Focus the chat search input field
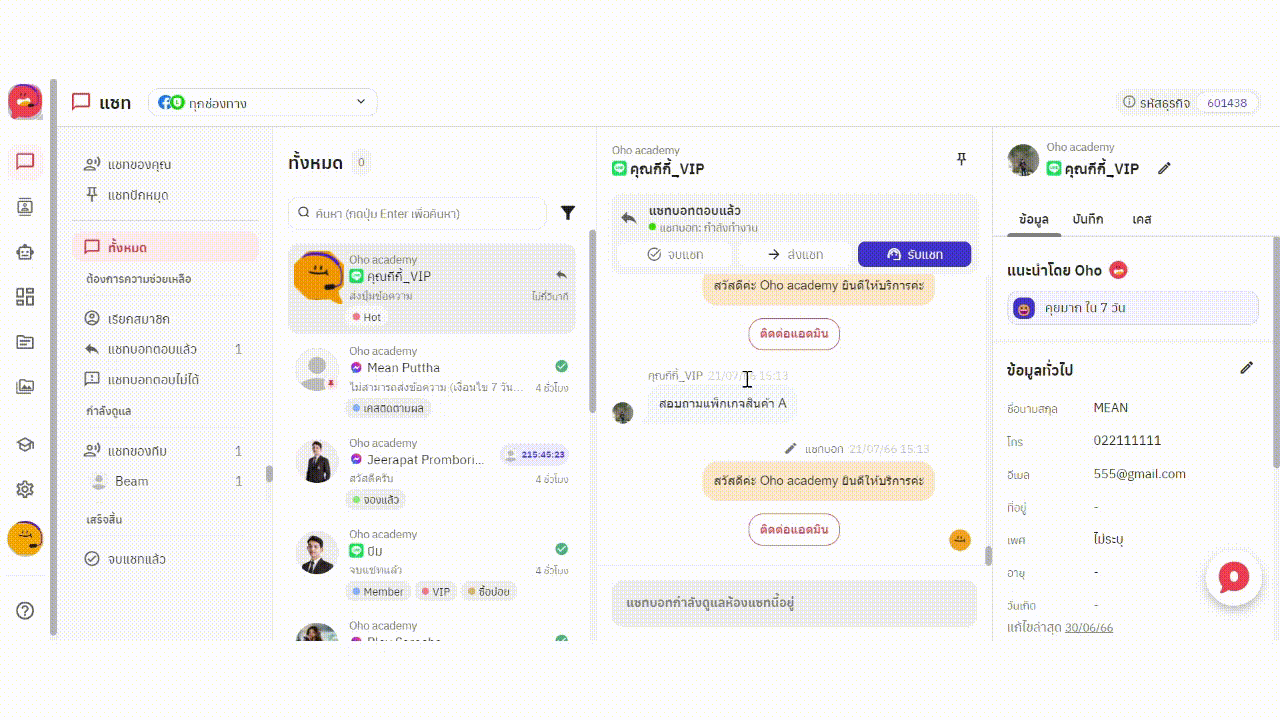Screen dimensions: 1280x720 (x=418, y=213)
